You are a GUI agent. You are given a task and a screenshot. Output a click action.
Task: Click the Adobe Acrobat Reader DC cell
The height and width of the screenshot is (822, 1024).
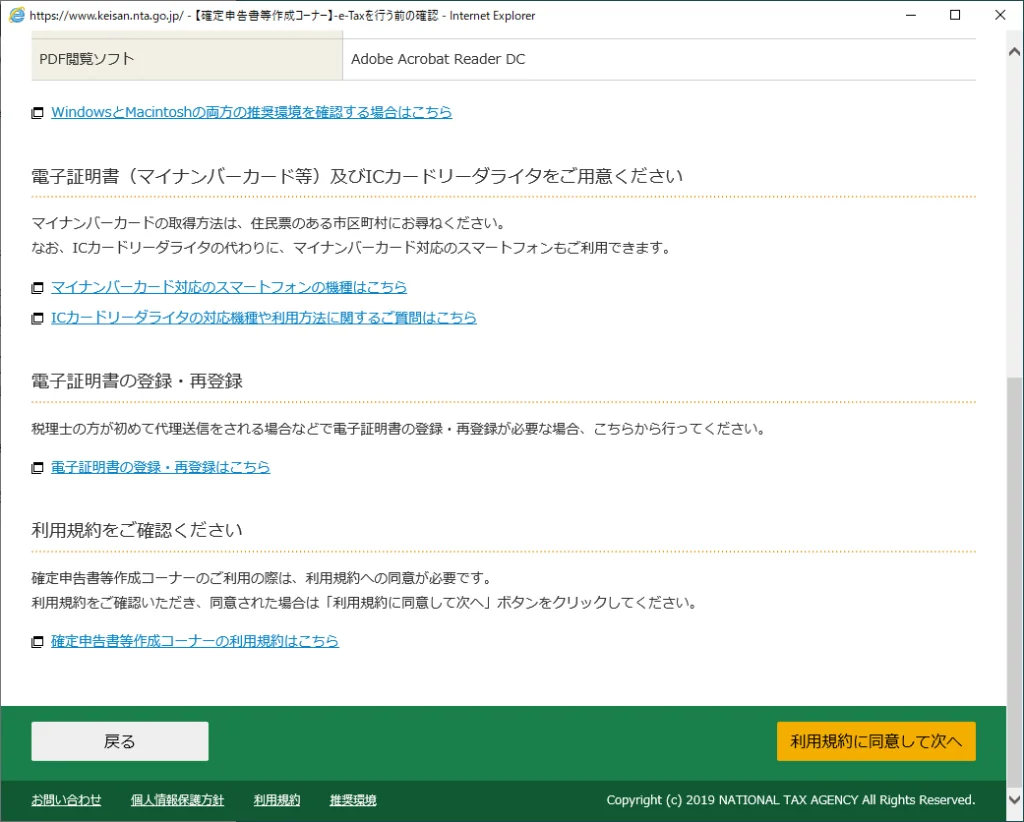click(x=660, y=59)
